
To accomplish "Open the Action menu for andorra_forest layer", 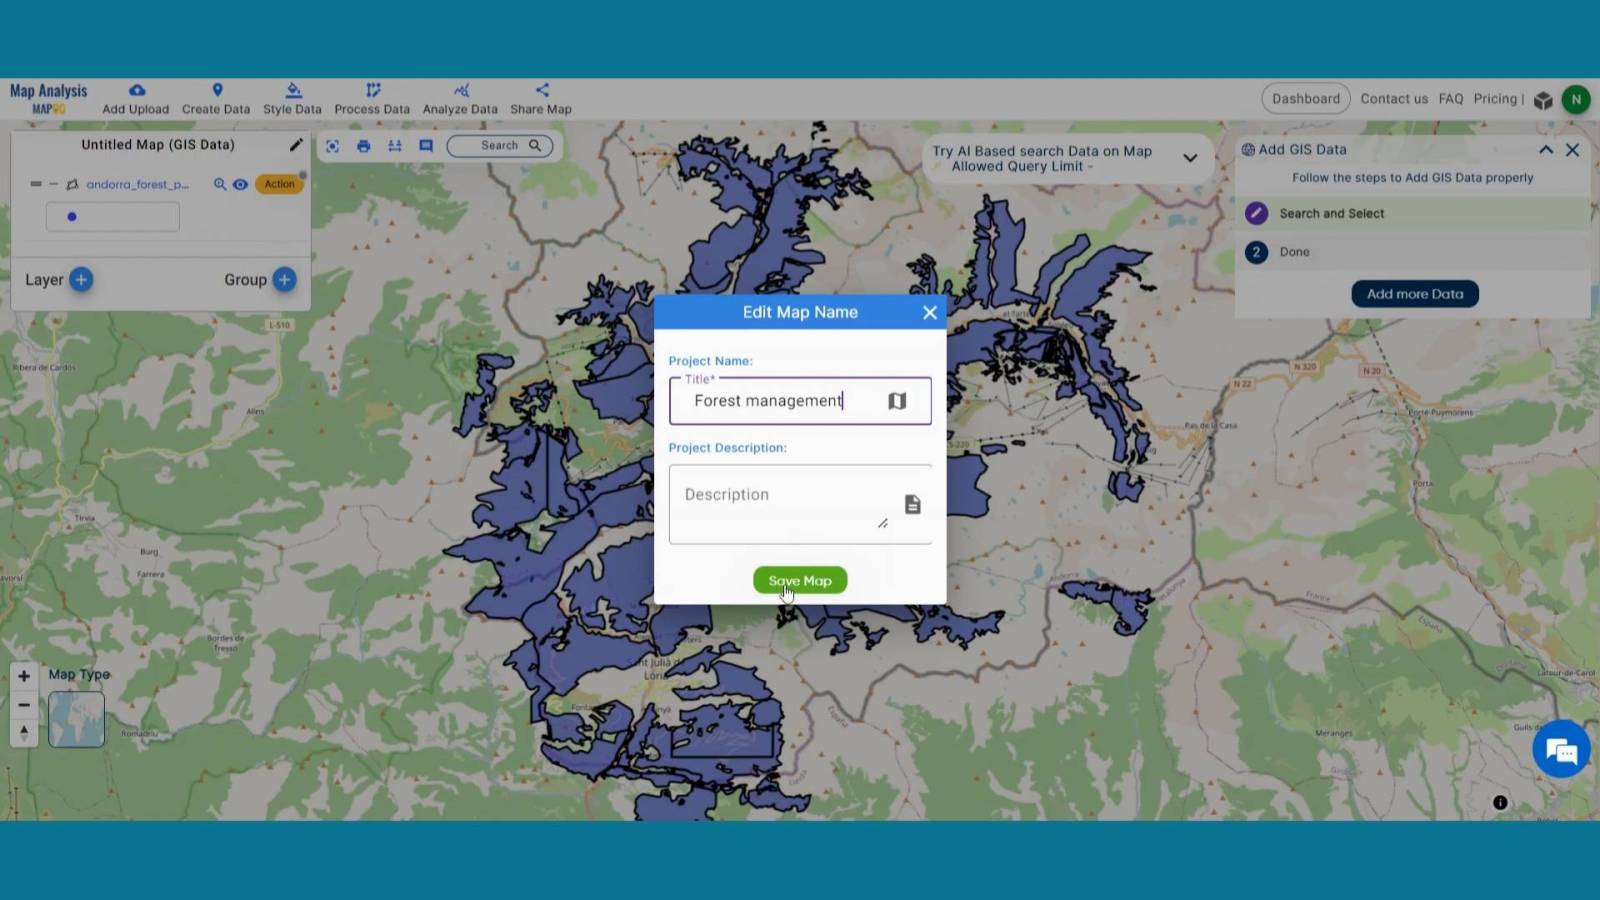I will tap(279, 184).
